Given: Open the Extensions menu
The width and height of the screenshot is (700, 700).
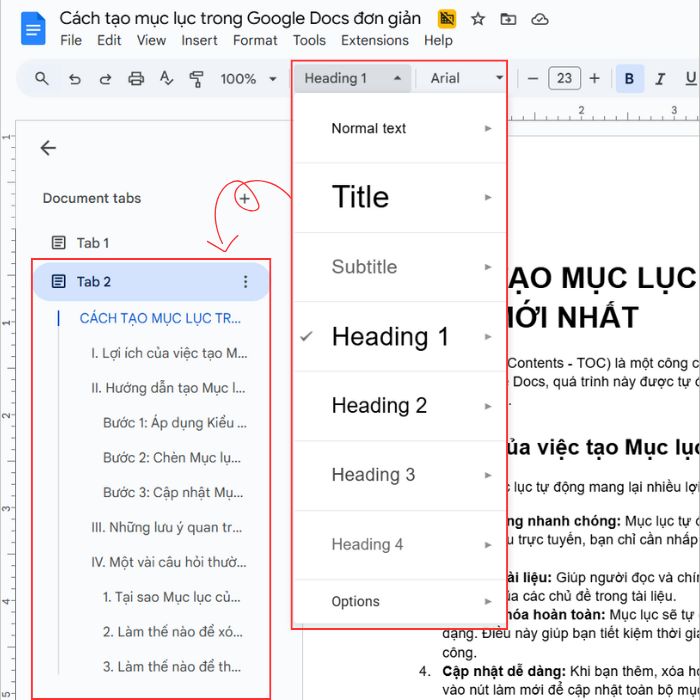Looking at the screenshot, I should tap(375, 41).
